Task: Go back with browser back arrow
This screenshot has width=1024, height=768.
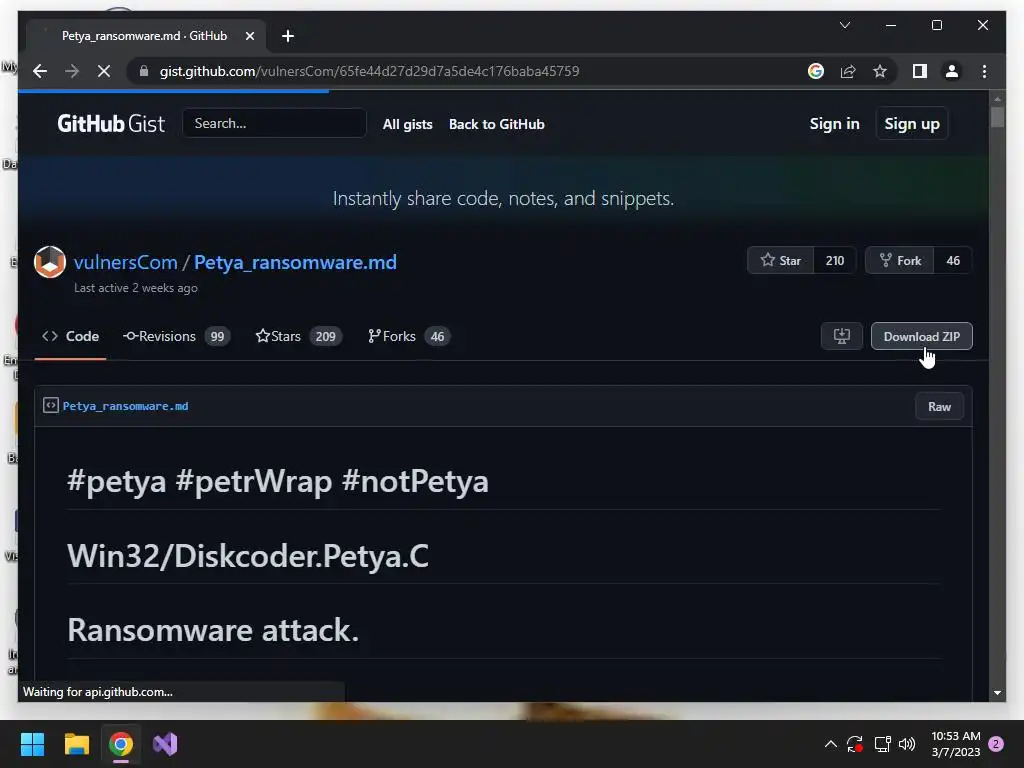Action: tap(40, 71)
